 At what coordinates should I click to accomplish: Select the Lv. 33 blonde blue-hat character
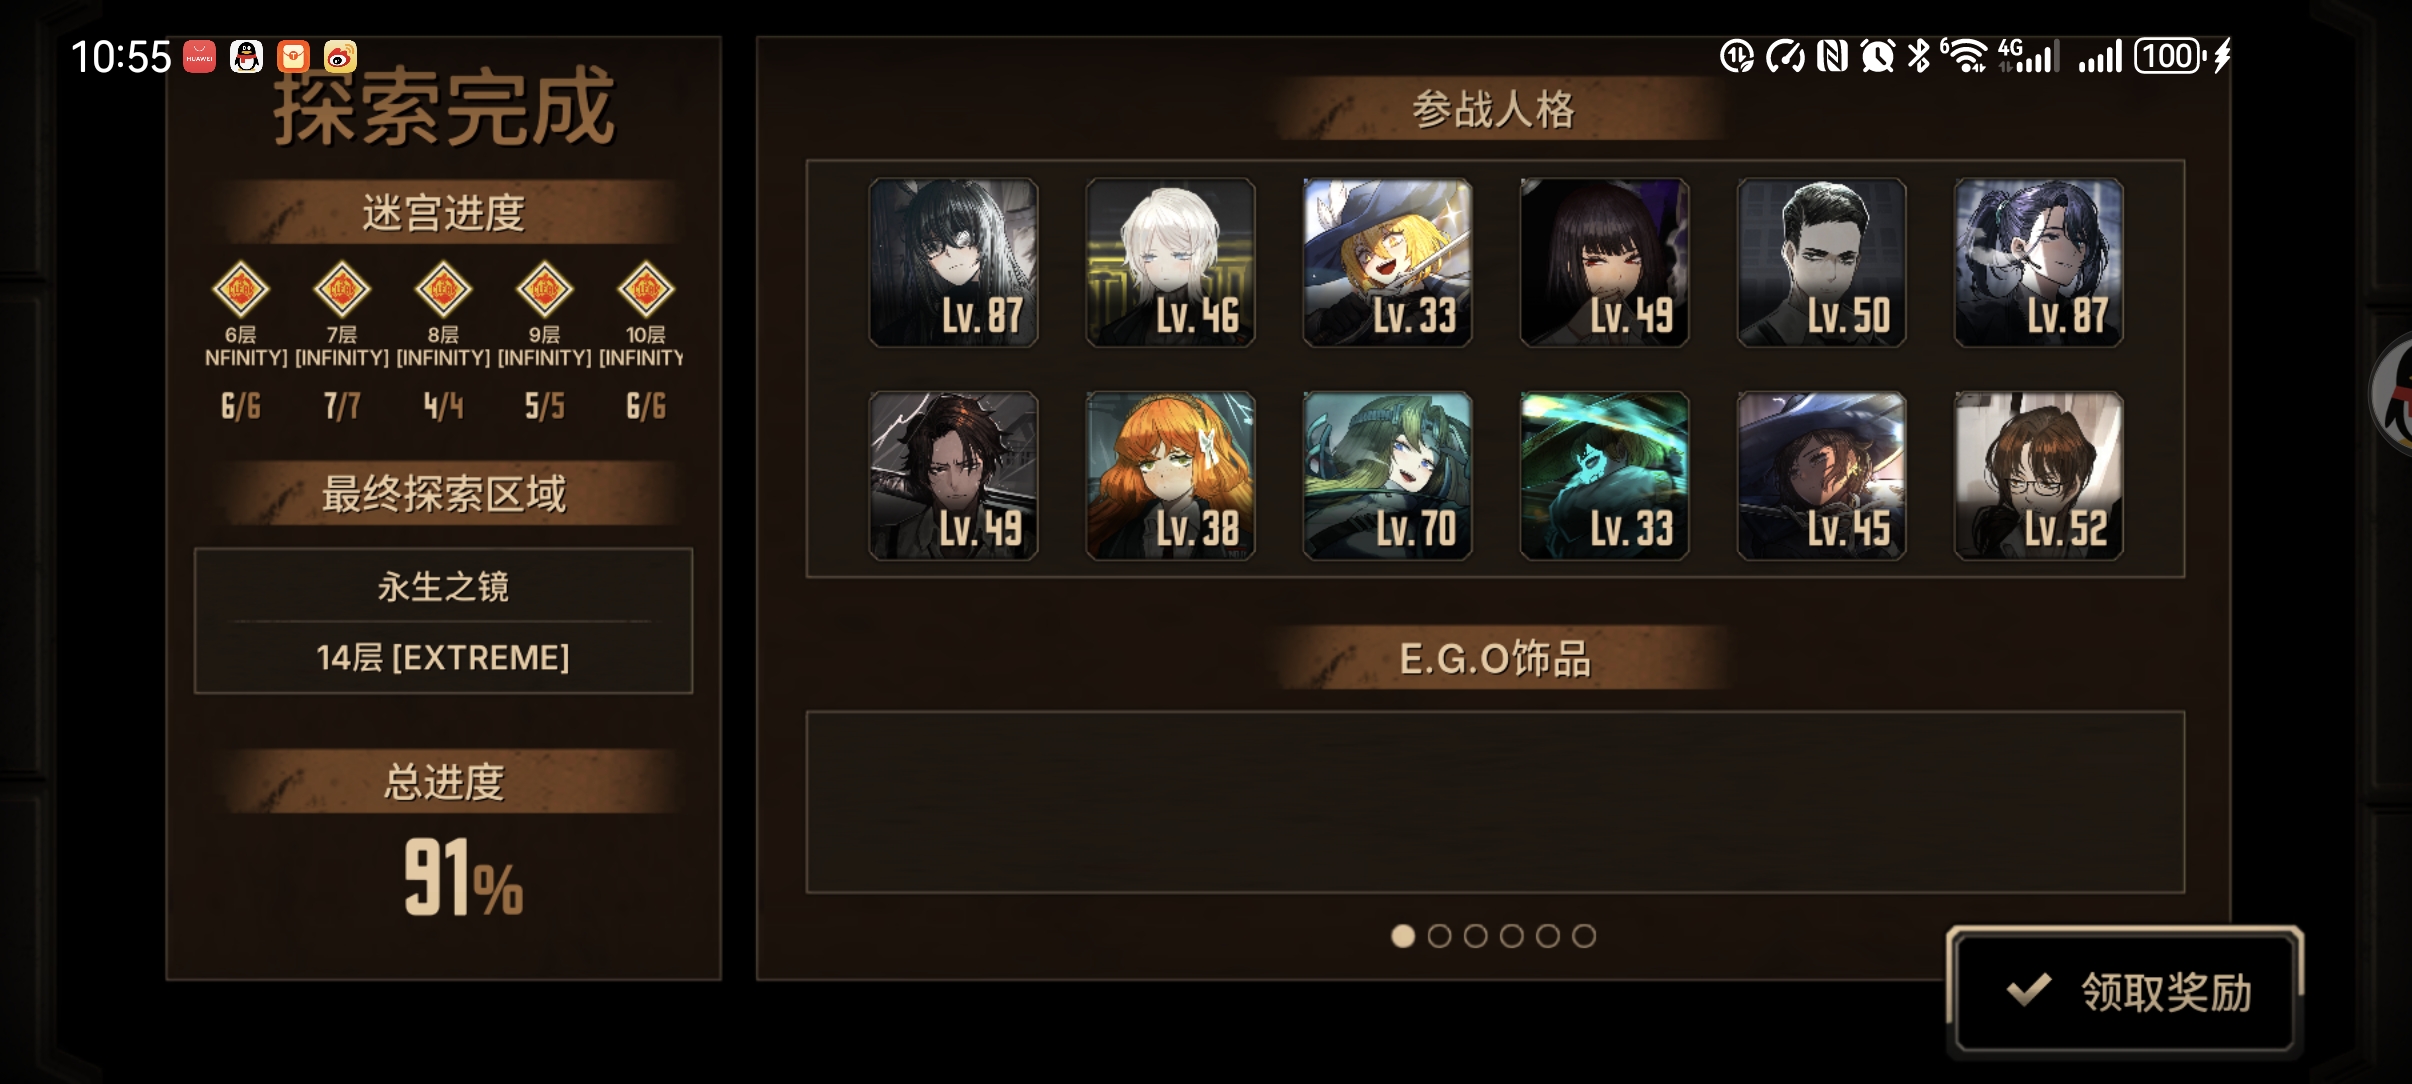(1387, 263)
